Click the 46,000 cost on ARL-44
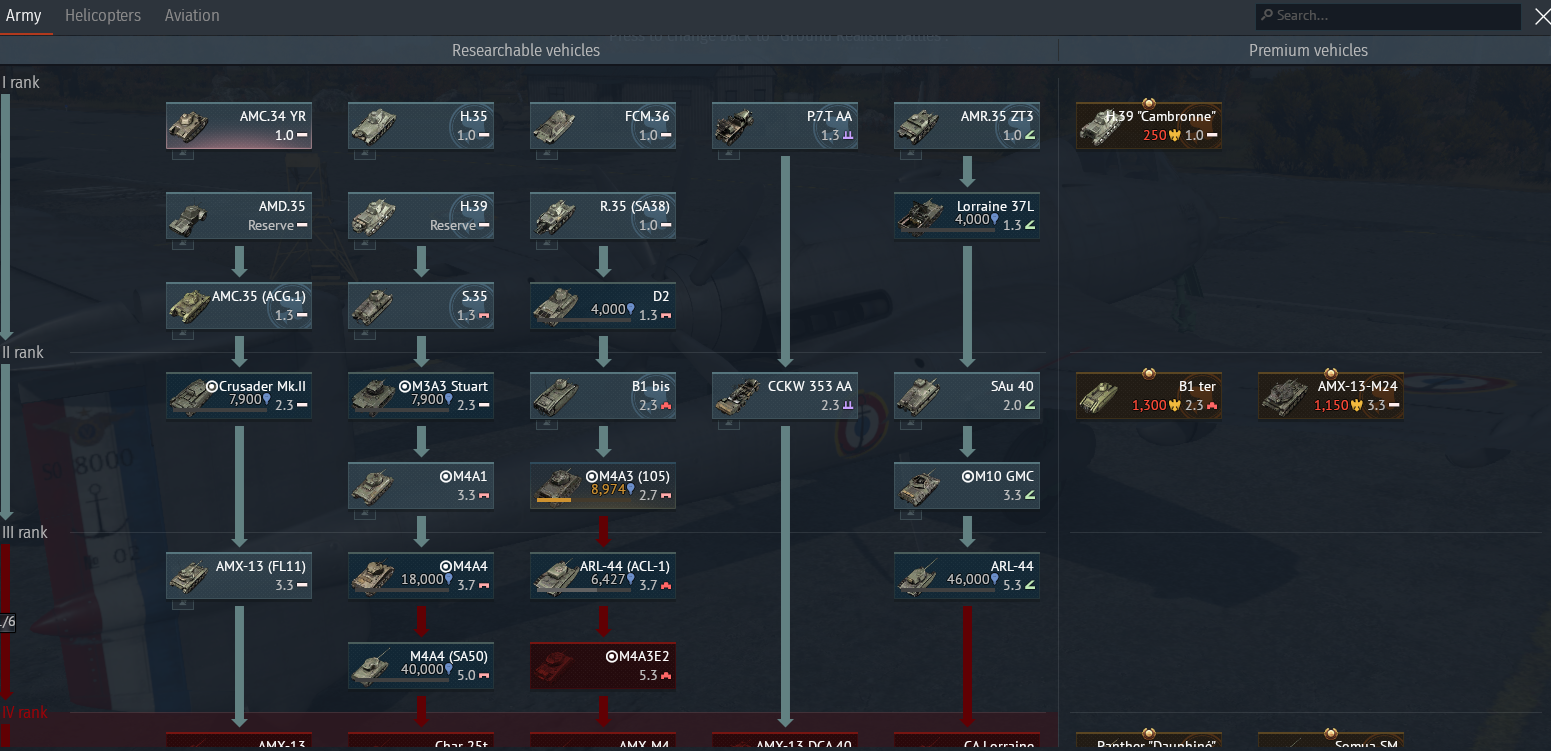Screen dimensions: 1551x751 coord(968,579)
